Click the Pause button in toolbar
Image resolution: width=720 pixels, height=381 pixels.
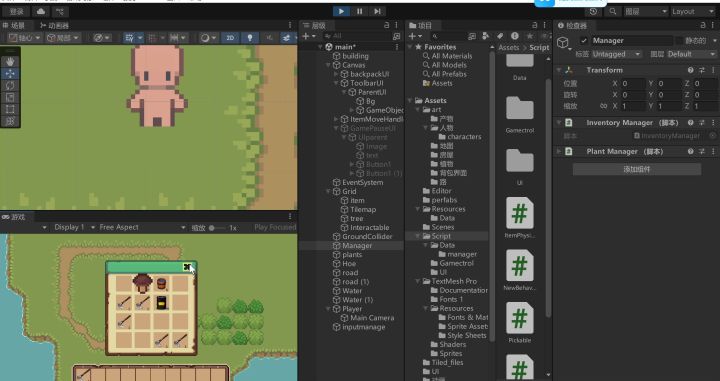pyautogui.click(x=360, y=11)
